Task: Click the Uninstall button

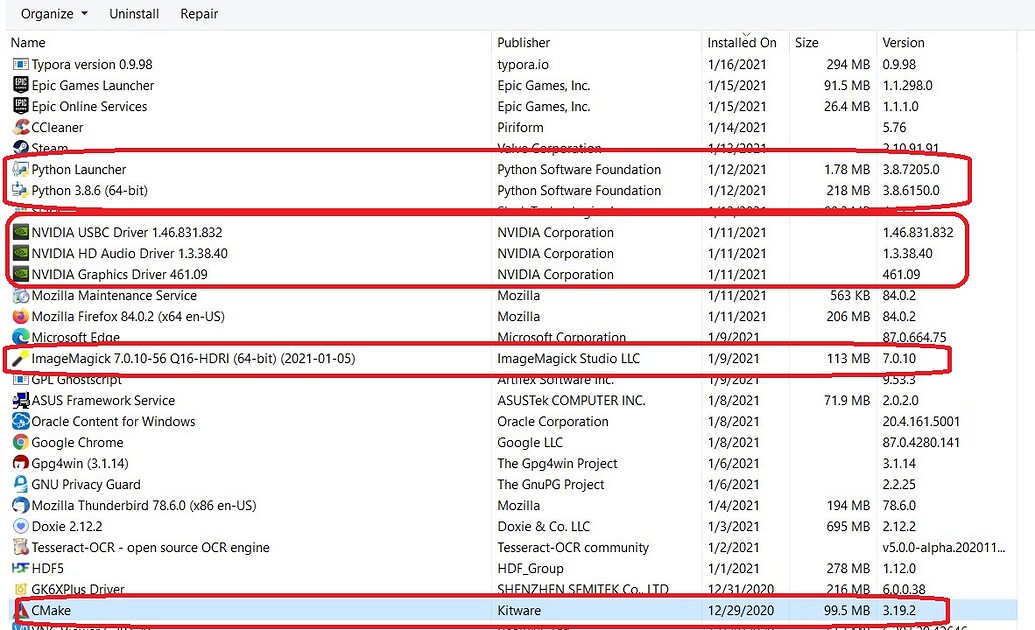Action: (x=135, y=14)
